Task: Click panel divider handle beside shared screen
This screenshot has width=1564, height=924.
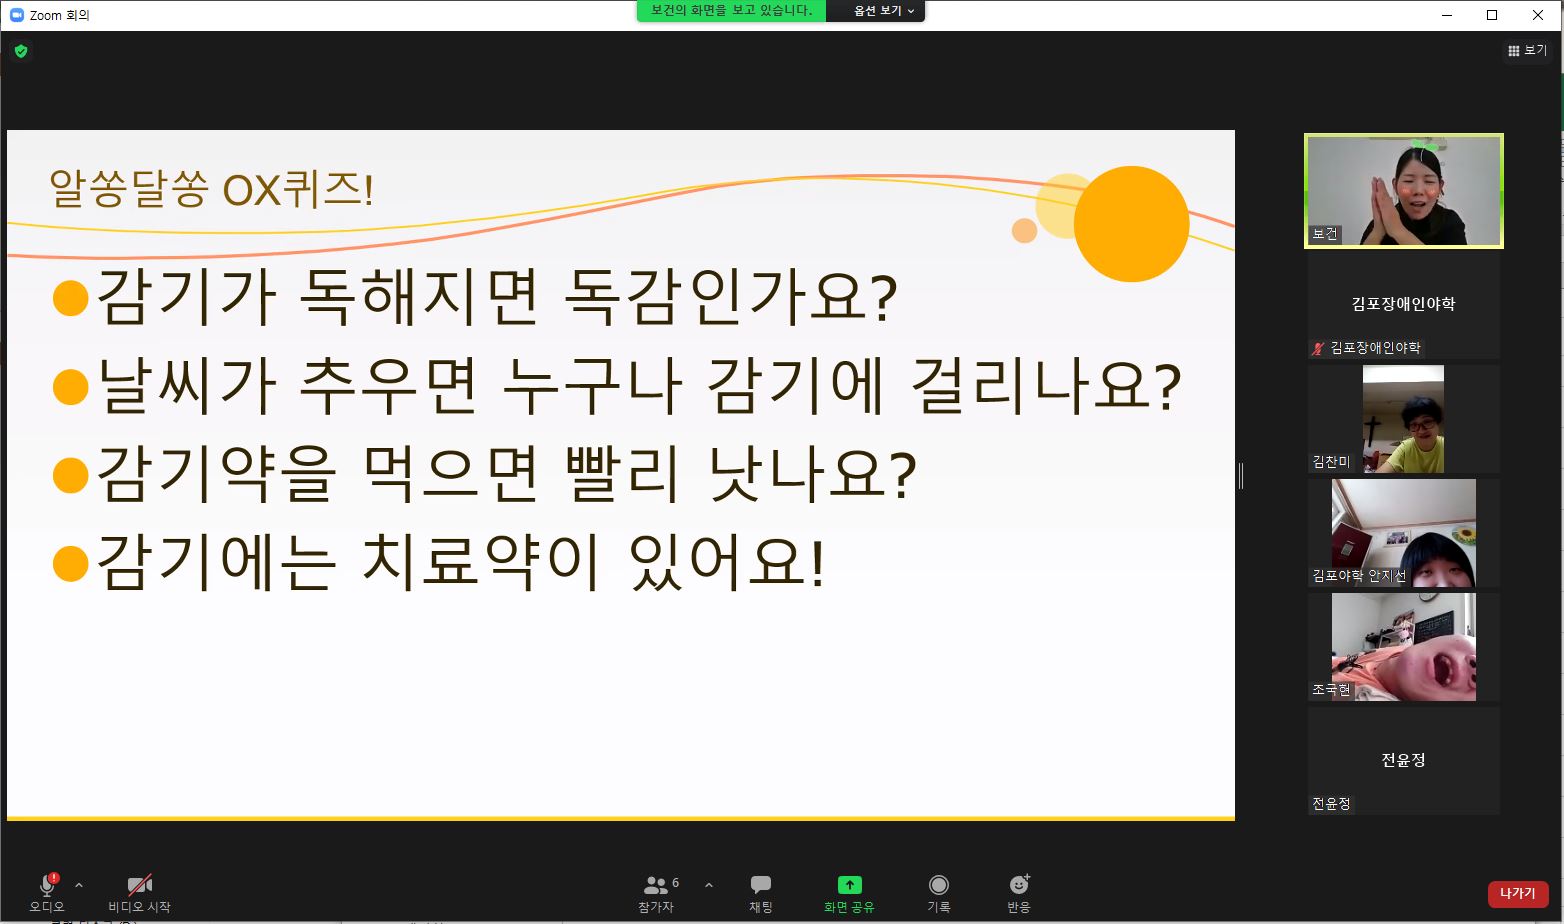Action: click(1240, 476)
